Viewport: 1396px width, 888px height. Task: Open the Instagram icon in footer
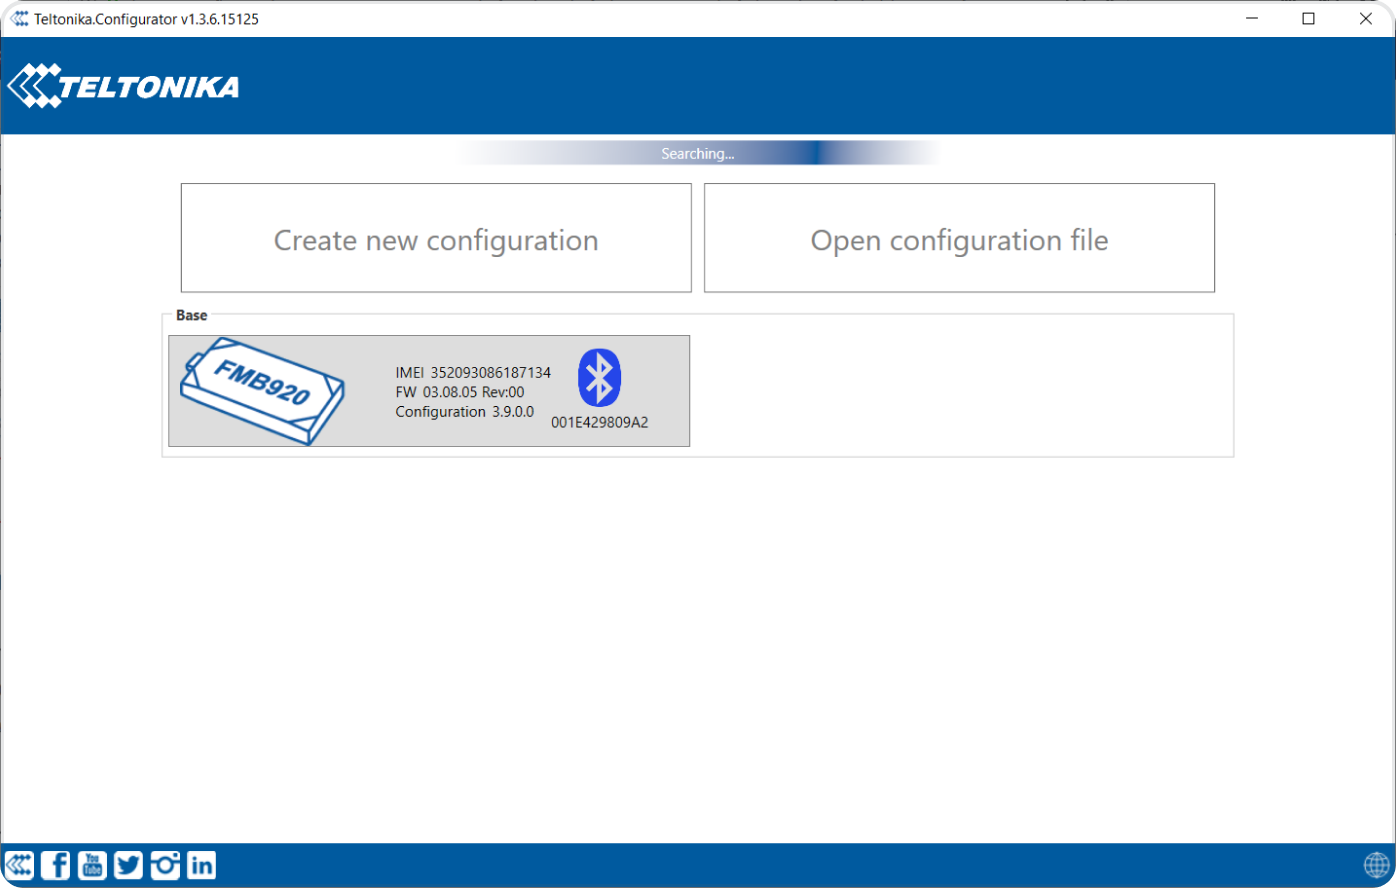click(165, 865)
